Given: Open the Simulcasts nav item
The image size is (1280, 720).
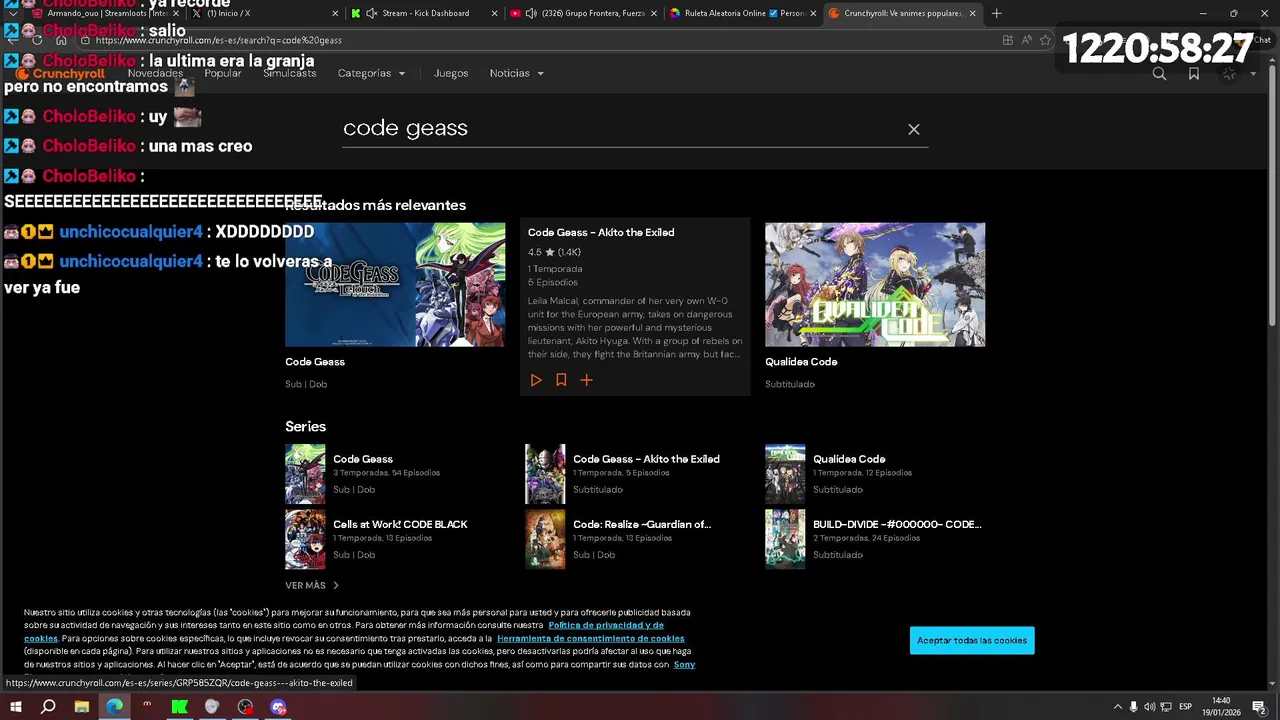Looking at the screenshot, I should pos(289,73).
